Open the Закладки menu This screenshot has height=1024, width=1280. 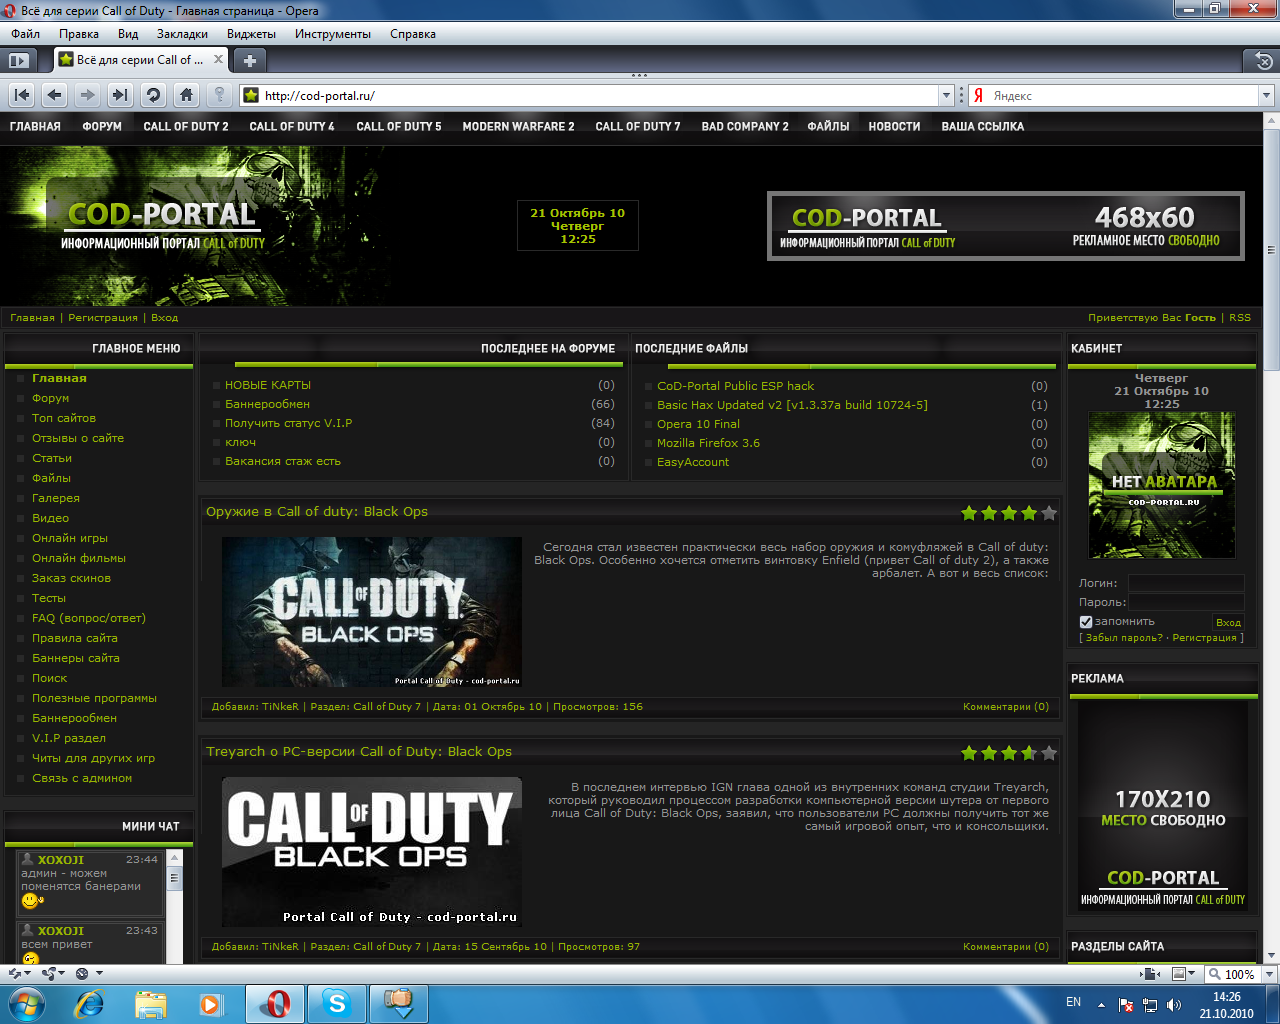coord(182,33)
